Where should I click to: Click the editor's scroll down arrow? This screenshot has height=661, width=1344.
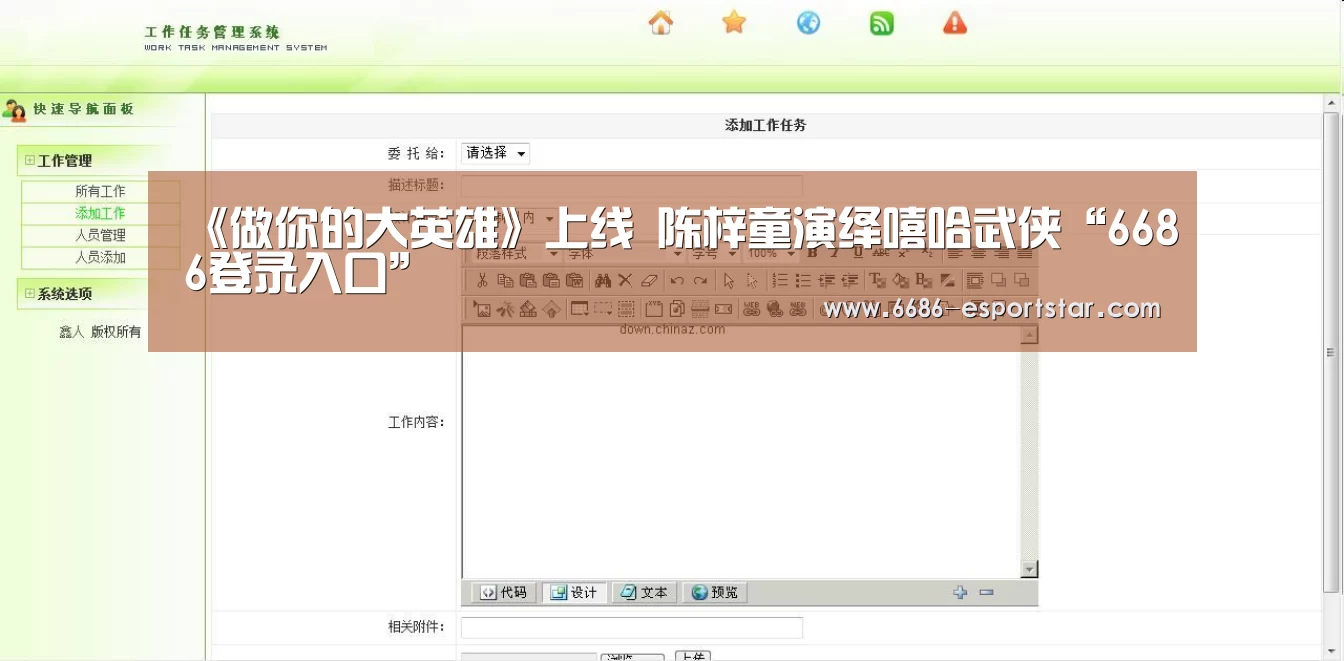coord(1029,569)
